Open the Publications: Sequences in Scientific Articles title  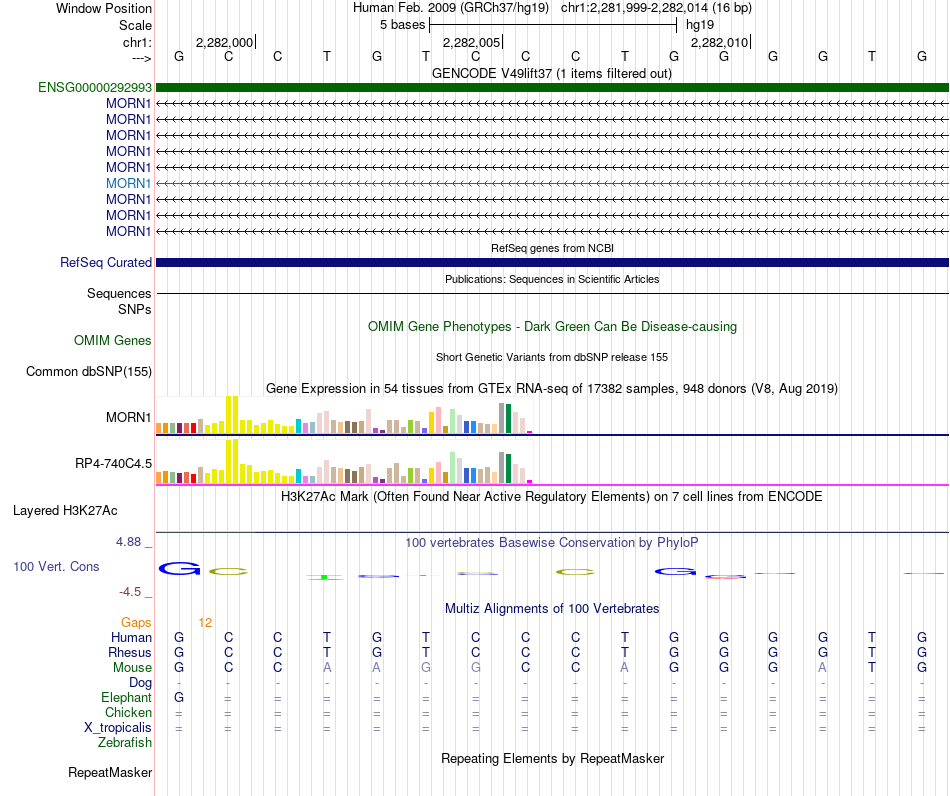pyautogui.click(x=552, y=279)
